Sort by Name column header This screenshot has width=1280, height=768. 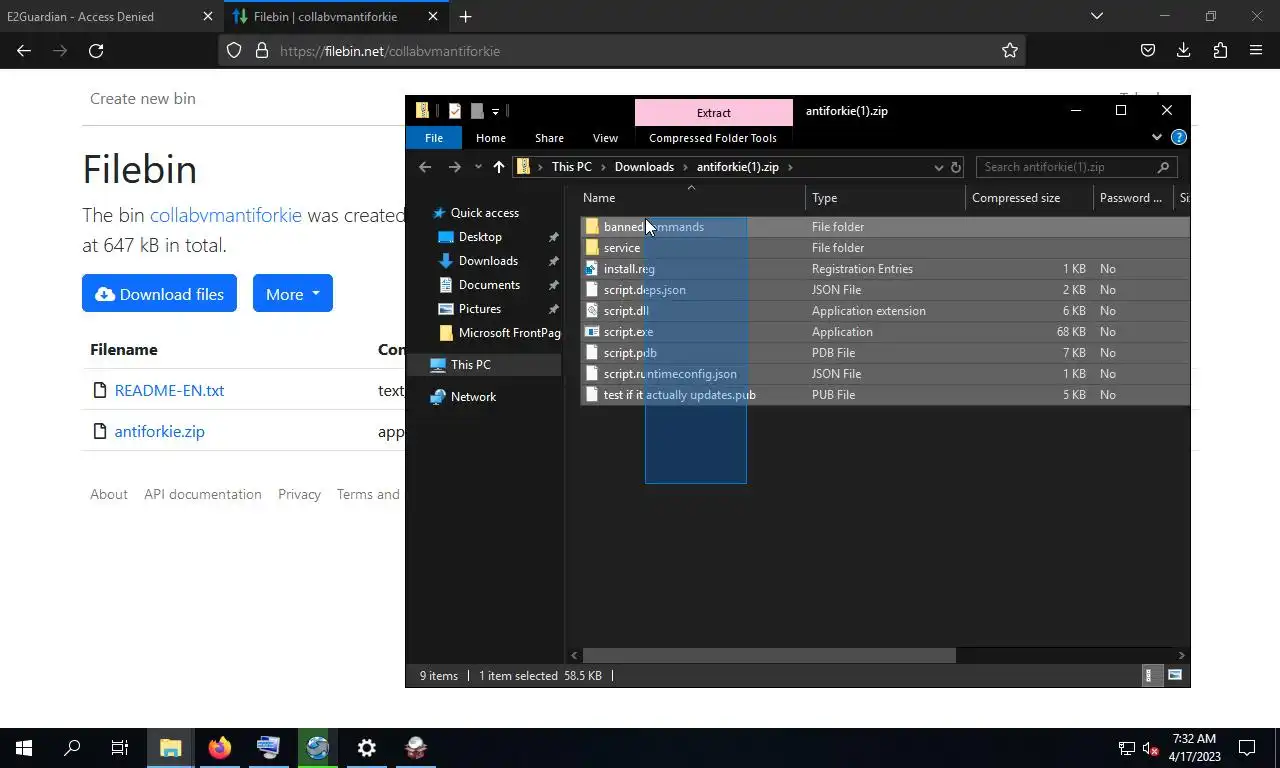pos(692,198)
